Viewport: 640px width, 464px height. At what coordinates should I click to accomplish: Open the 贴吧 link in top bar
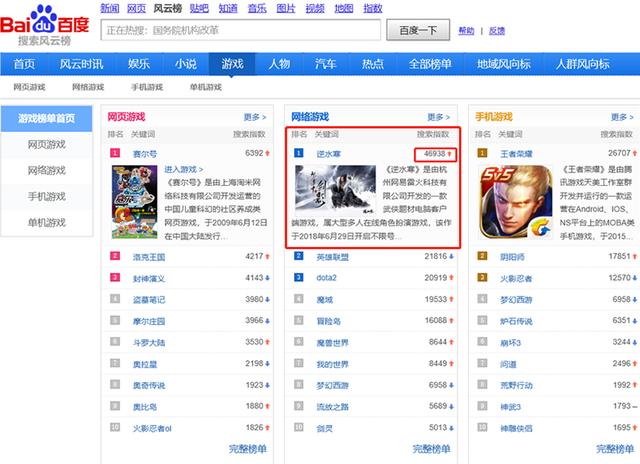185,8
